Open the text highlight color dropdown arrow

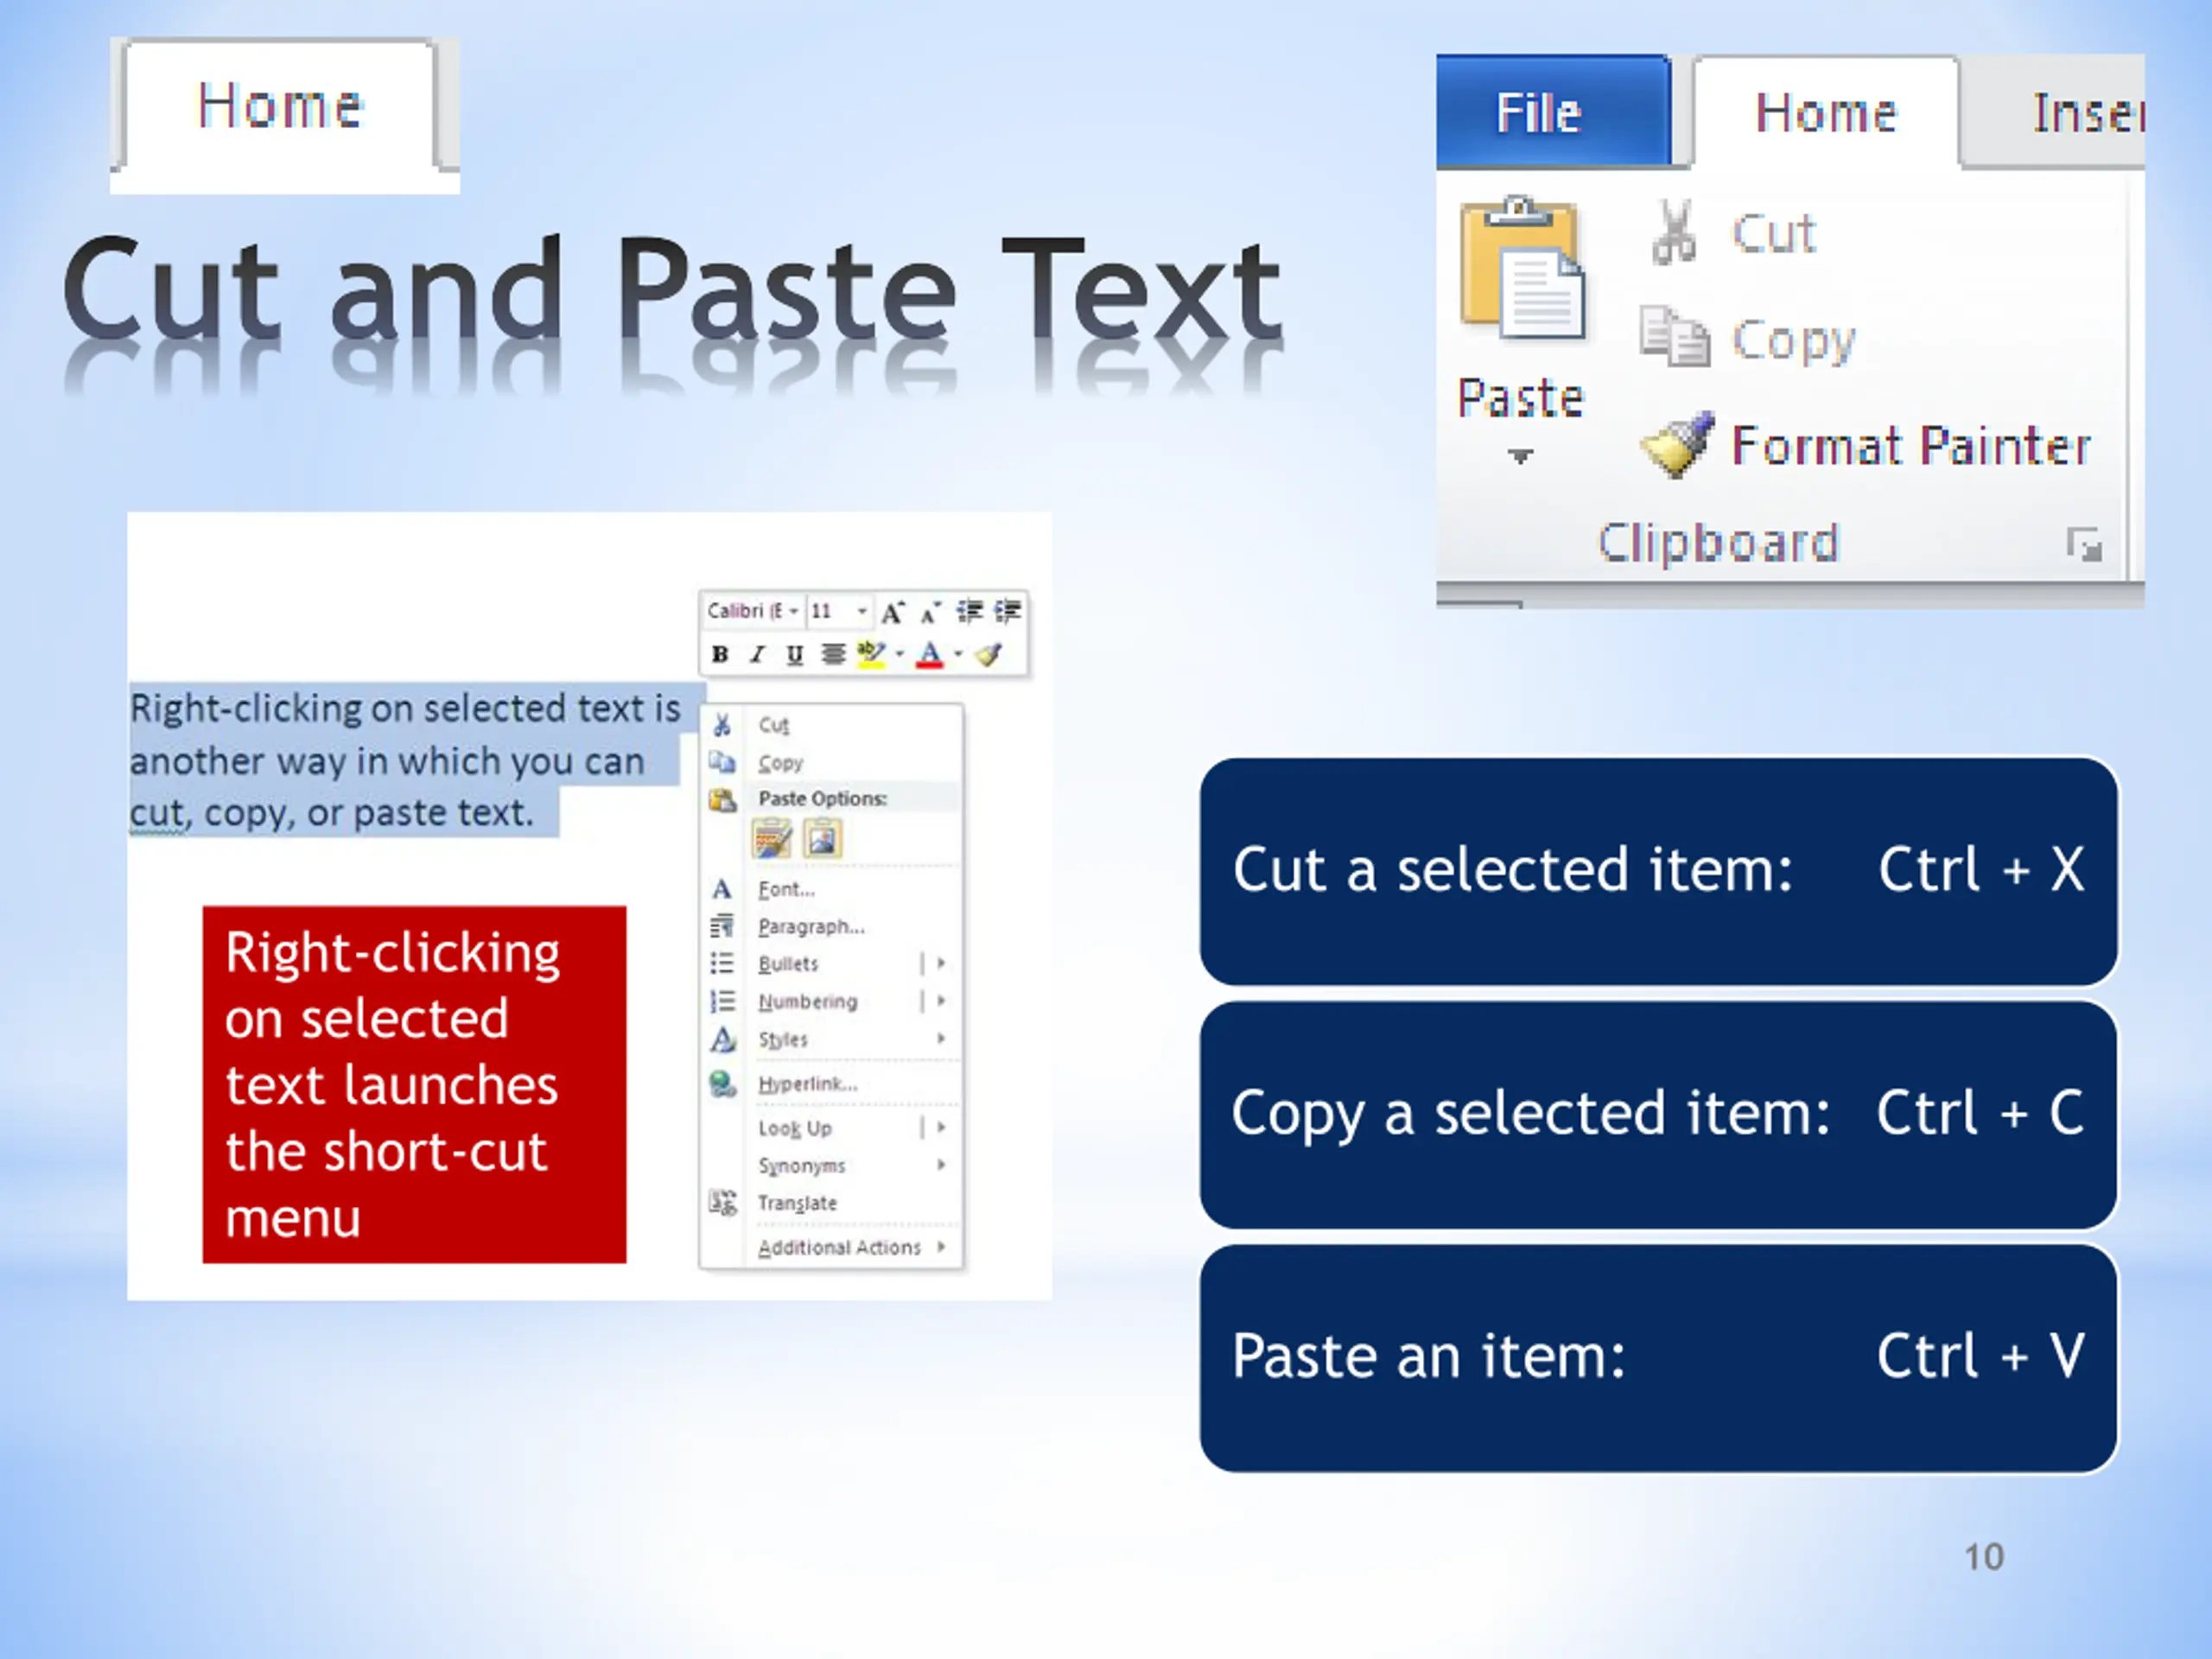pos(900,655)
